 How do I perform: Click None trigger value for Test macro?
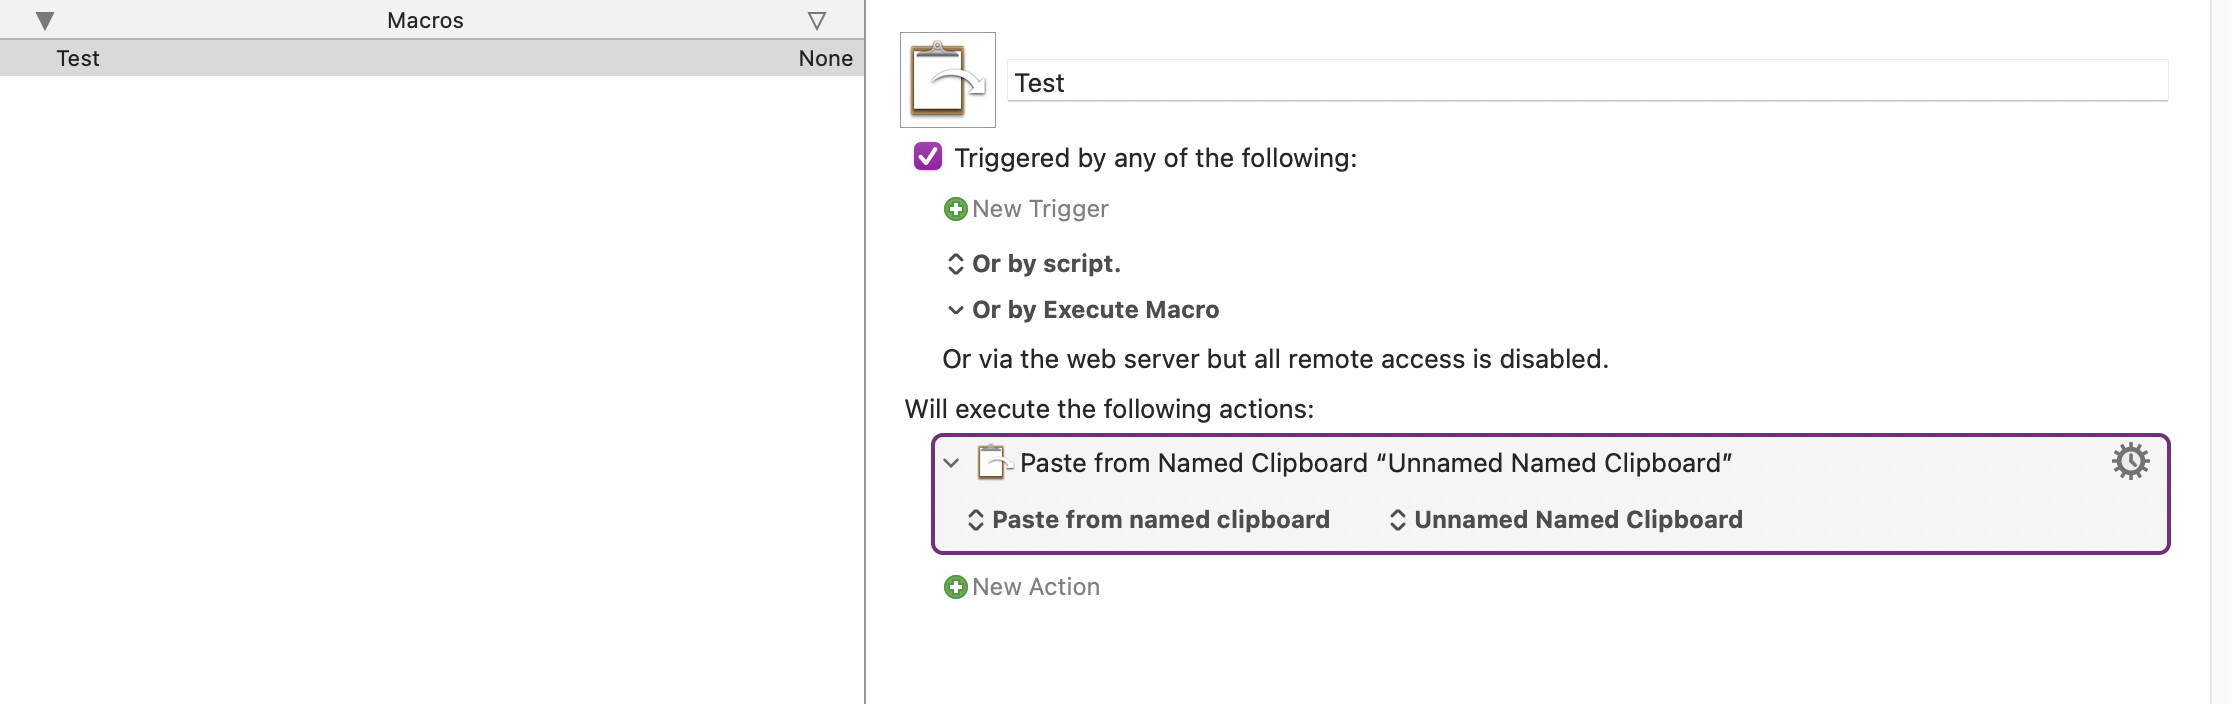pos(825,58)
